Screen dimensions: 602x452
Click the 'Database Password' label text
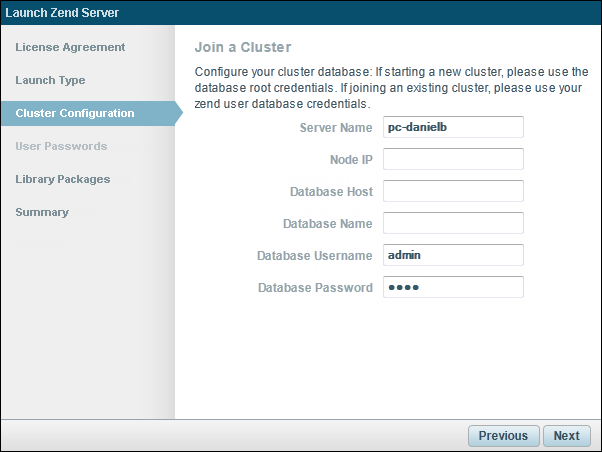(315, 288)
